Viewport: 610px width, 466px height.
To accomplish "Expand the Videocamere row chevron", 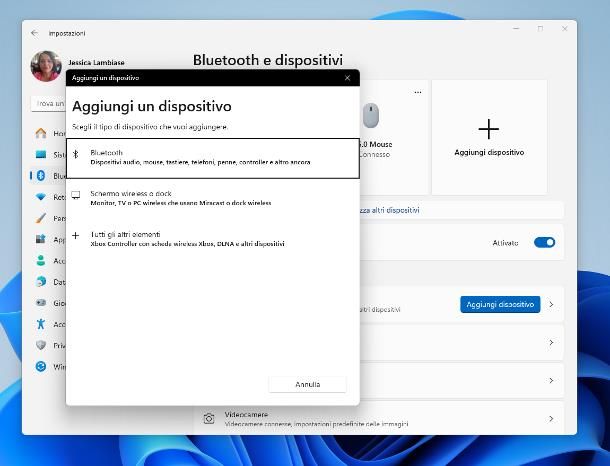I will (551, 419).
